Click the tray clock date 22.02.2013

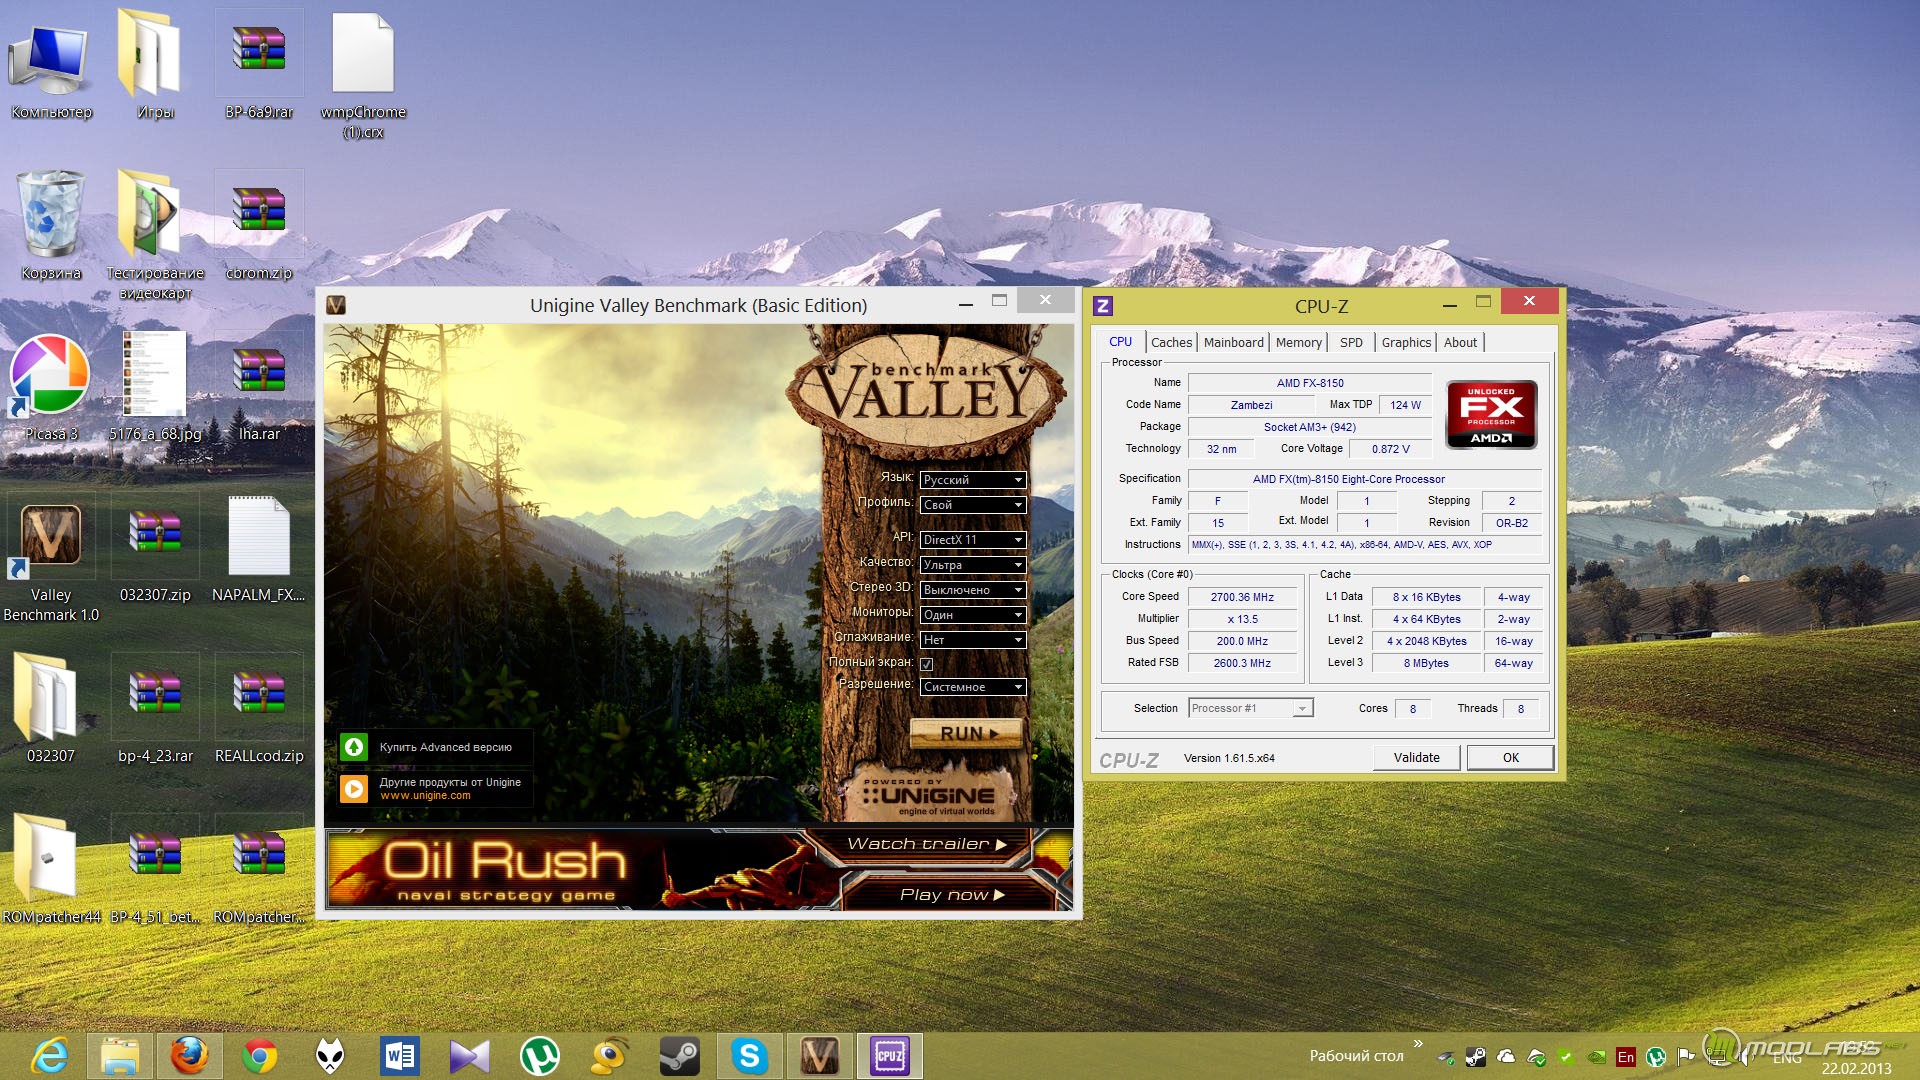point(1856,1068)
